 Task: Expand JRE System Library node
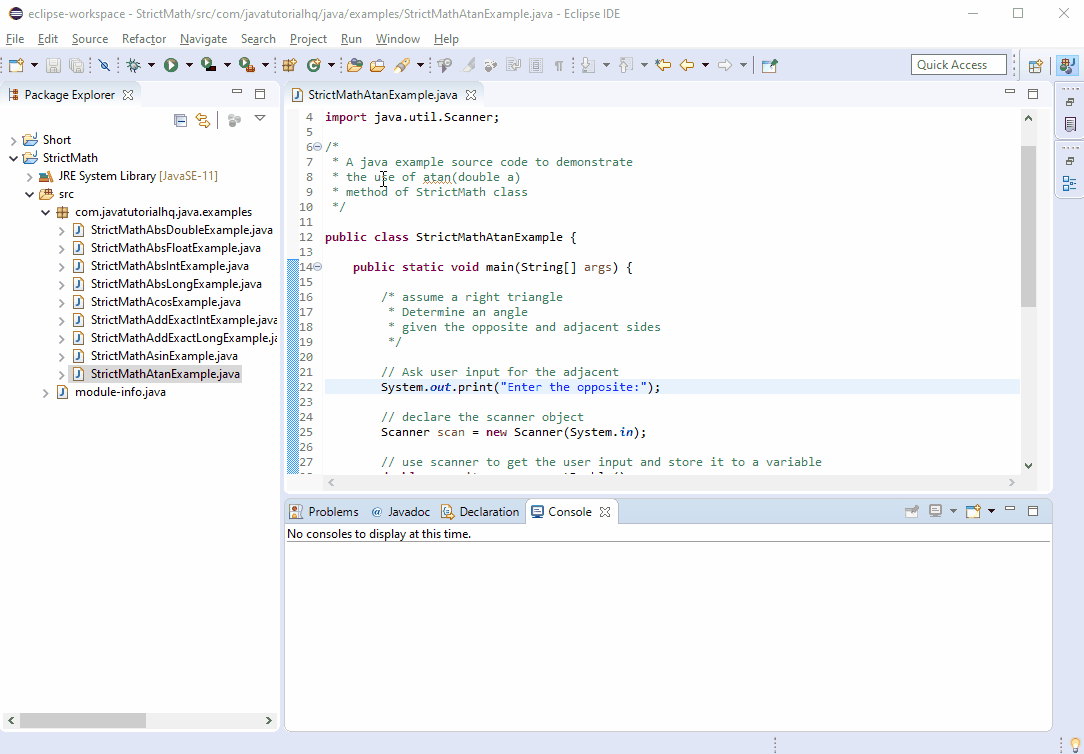[29, 177]
